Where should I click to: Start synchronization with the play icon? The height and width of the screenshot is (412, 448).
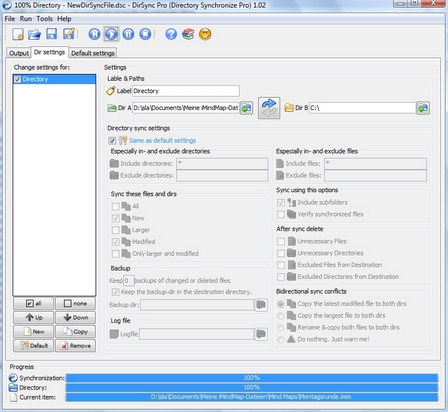click(111, 34)
